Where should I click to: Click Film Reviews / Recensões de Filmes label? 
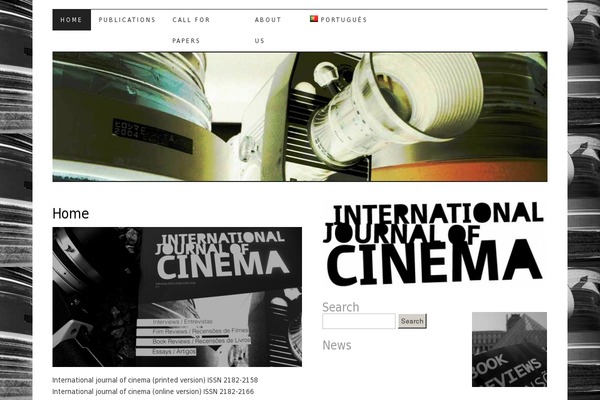[x=200, y=331]
